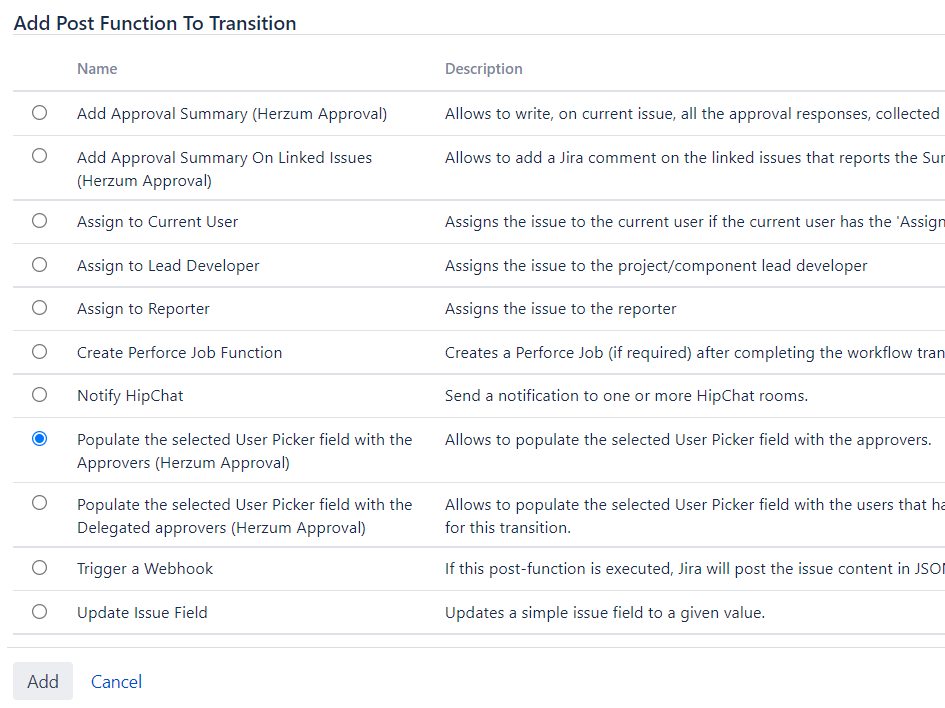Image resolution: width=945 pixels, height=708 pixels.
Task: Click the Cancel link
Action: 116,682
